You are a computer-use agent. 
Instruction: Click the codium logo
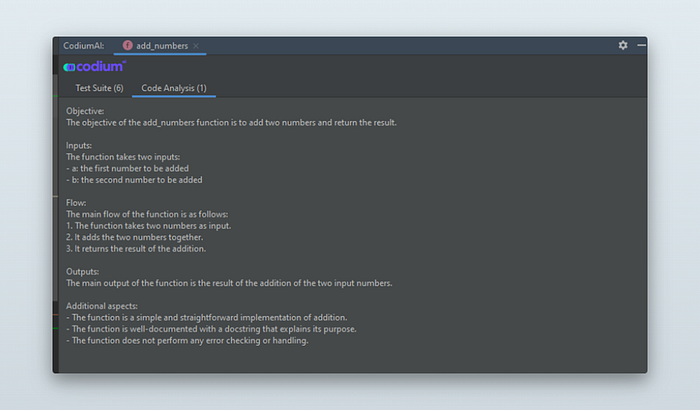tap(95, 67)
